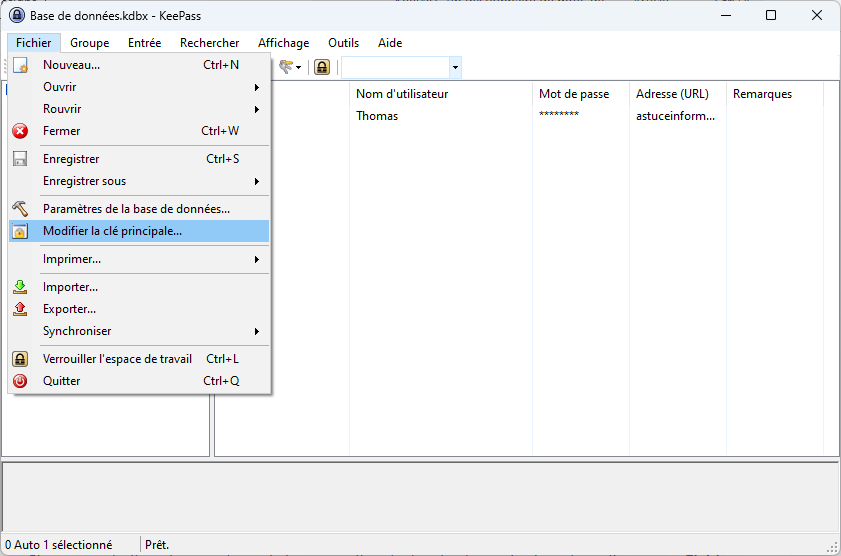Click the Modifier la clé principale icon
841x556 pixels.
pyautogui.click(x=20, y=231)
